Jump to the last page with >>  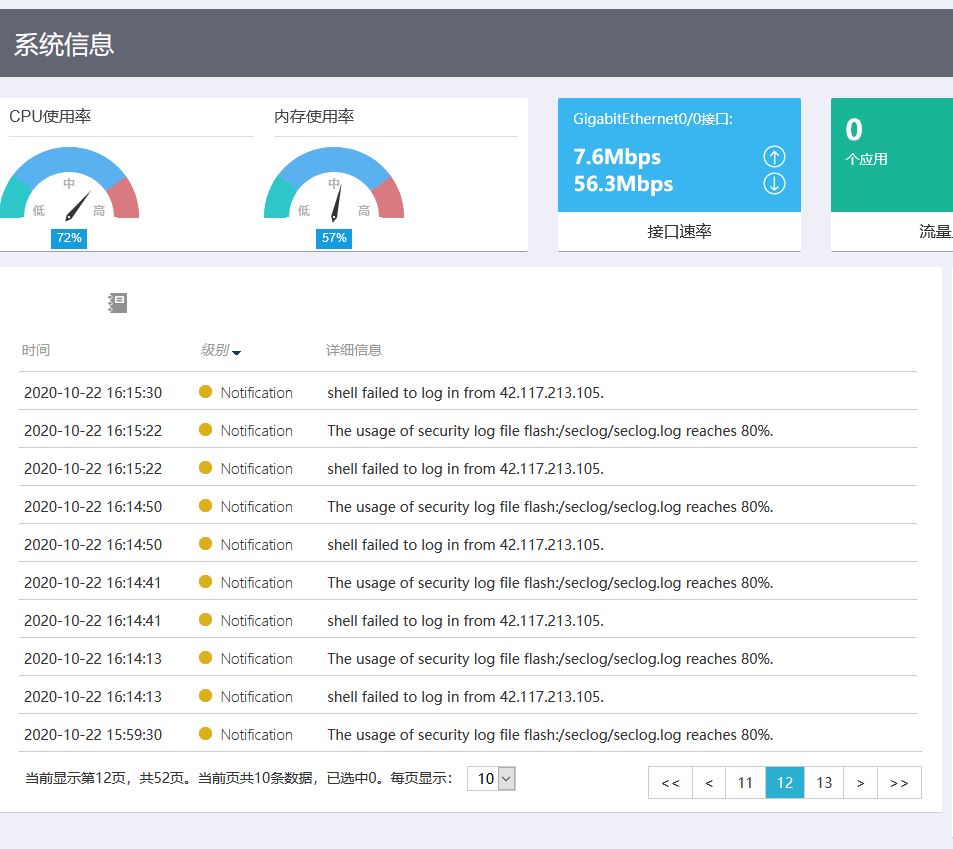[x=899, y=783]
